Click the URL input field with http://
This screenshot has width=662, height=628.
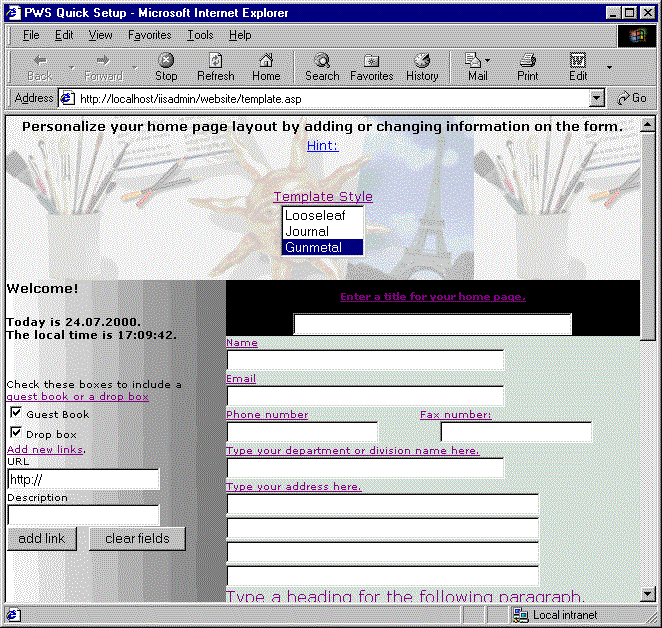pos(83,479)
